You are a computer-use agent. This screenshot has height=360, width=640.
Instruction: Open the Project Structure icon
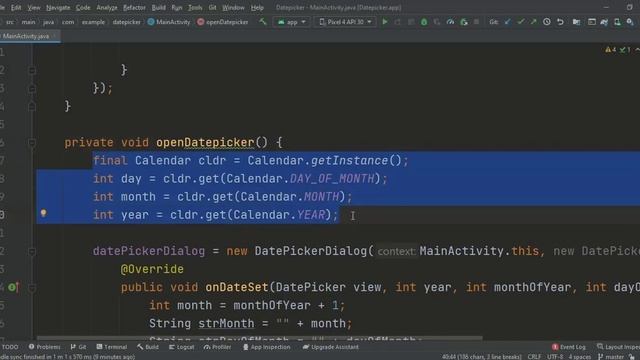point(576,22)
